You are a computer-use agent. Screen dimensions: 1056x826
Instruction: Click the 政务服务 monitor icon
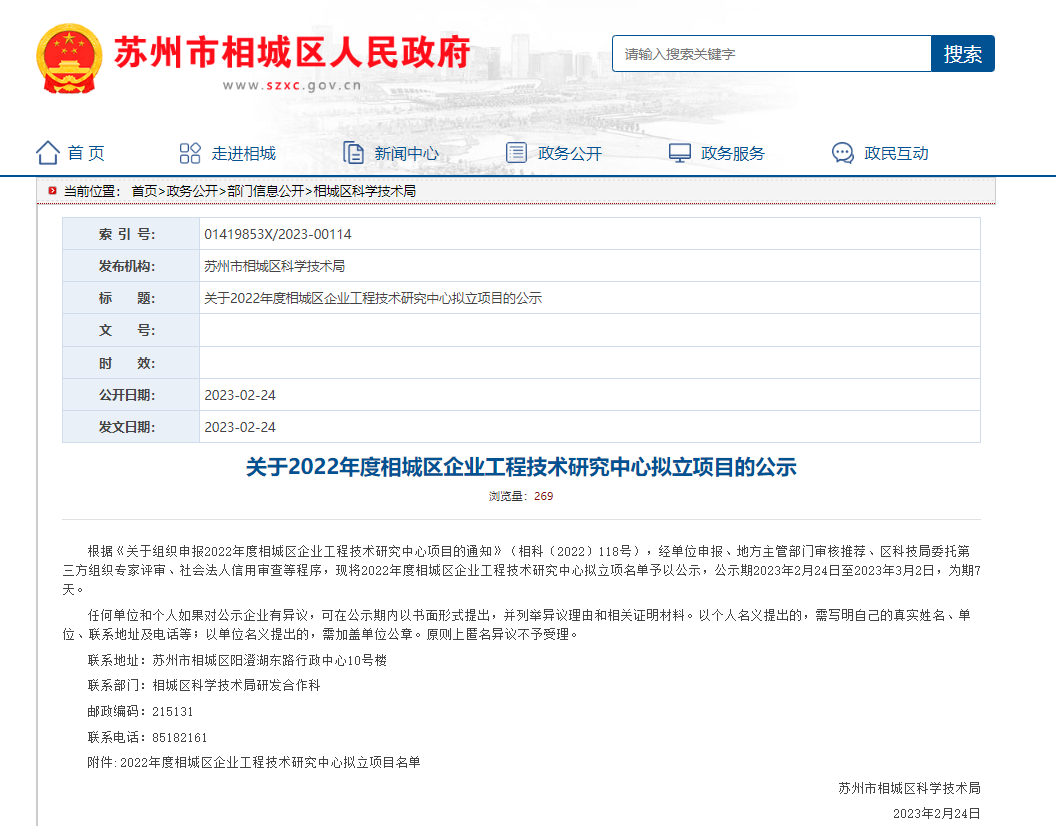click(x=680, y=153)
